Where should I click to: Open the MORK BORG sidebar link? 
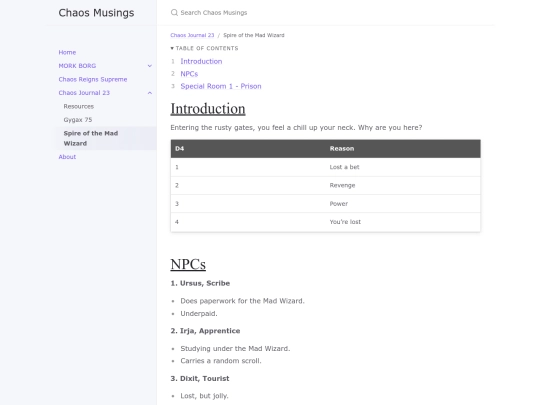click(77, 66)
